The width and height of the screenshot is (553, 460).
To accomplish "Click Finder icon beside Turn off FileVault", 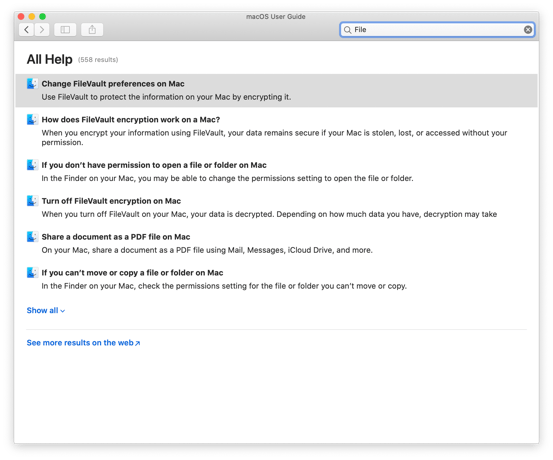I will pyautogui.click(x=32, y=201).
